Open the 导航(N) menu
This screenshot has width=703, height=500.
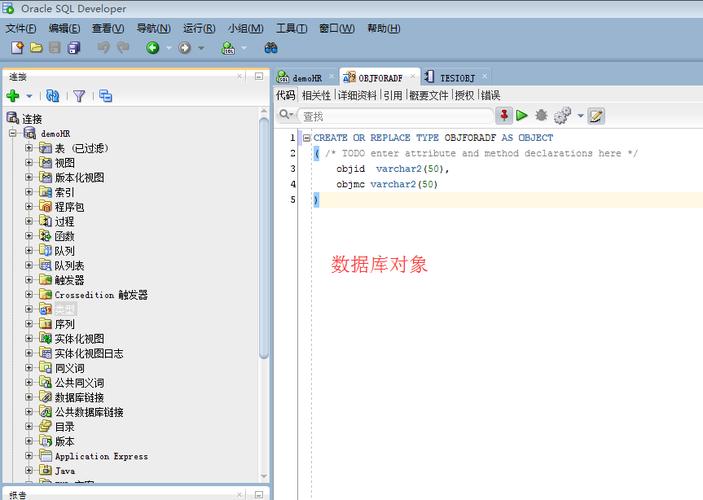pyautogui.click(x=153, y=28)
